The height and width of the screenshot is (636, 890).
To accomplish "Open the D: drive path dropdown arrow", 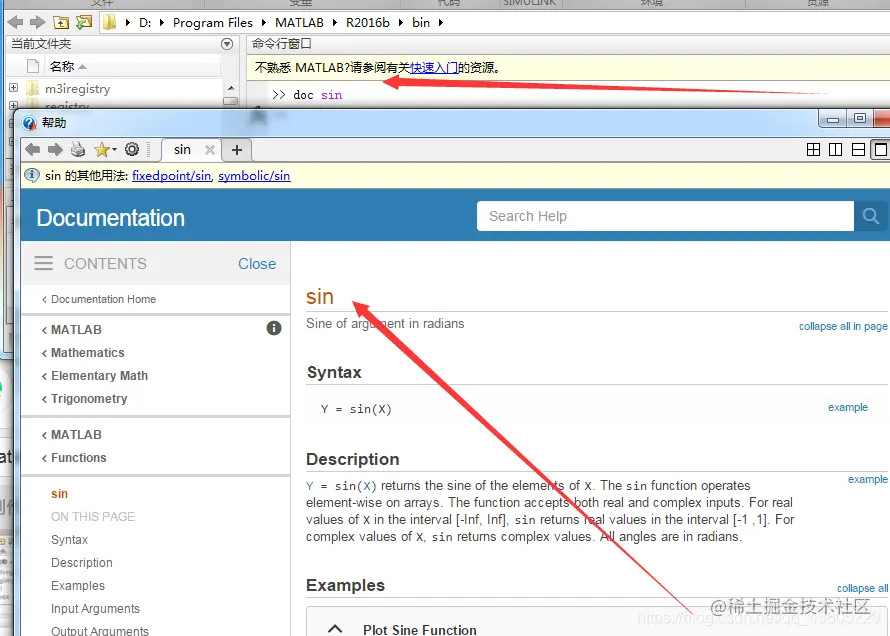I will tap(162, 23).
